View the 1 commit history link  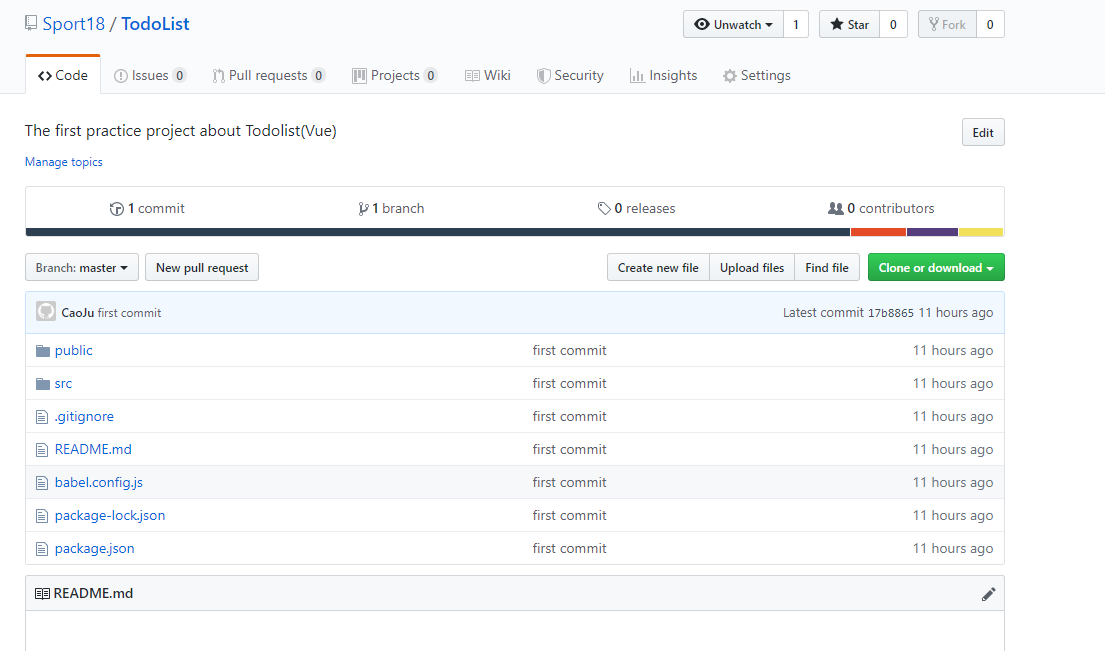pos(147,209)
